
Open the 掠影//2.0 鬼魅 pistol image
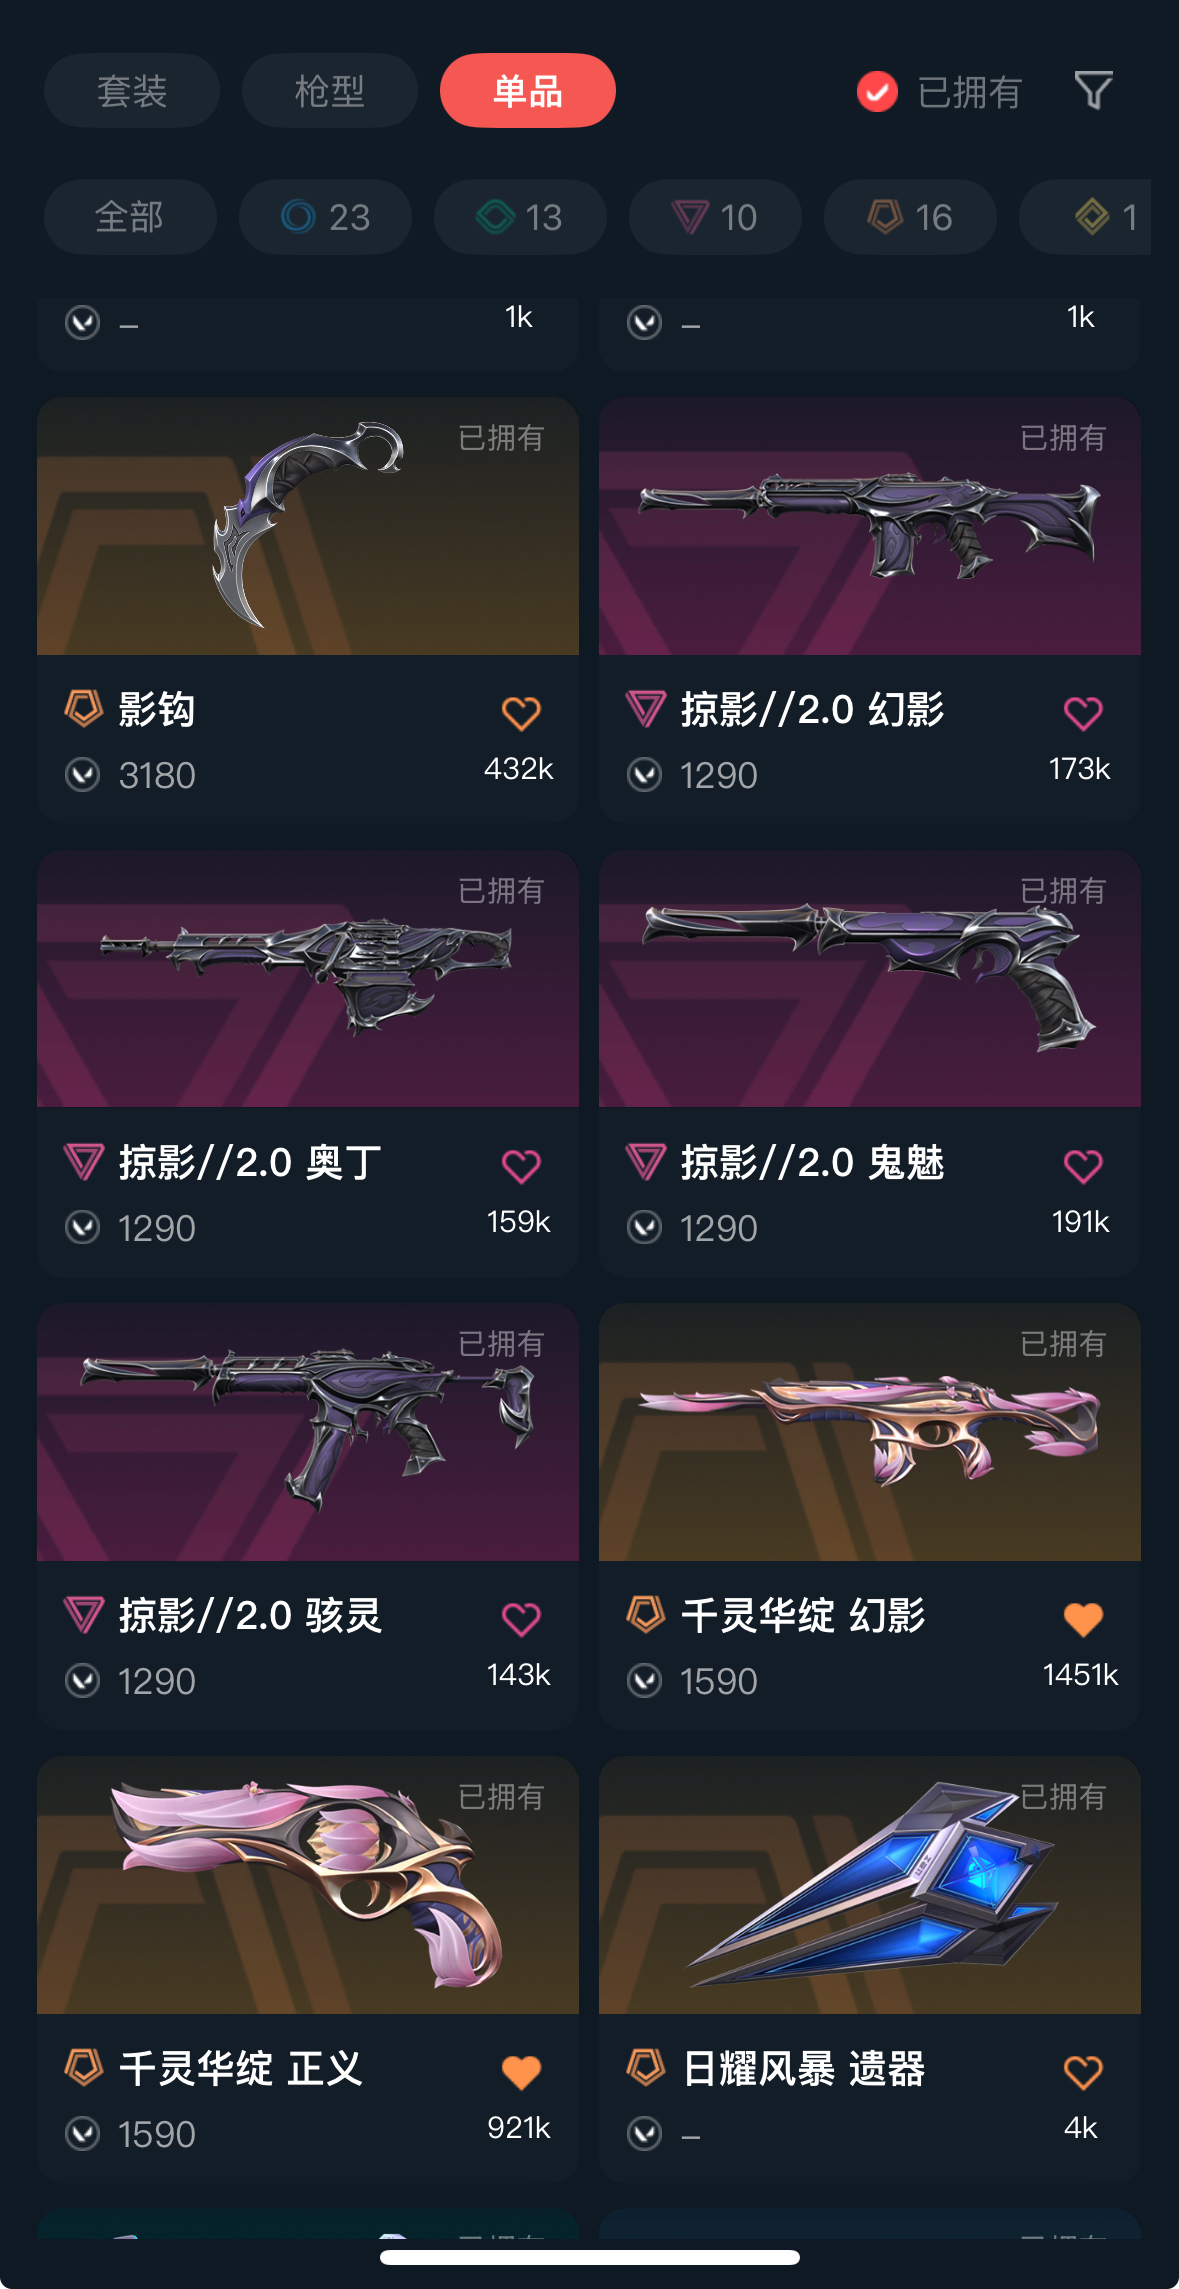pyautogui.click(x=870, y=979)
